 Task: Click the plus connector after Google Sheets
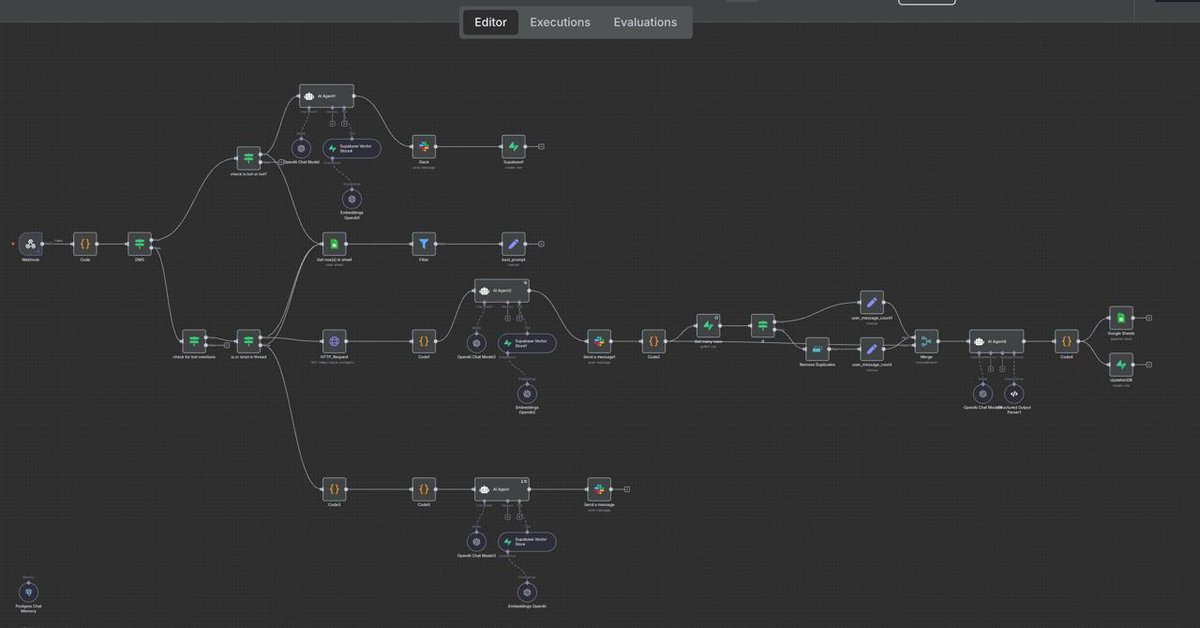[x=1149, y=317]
